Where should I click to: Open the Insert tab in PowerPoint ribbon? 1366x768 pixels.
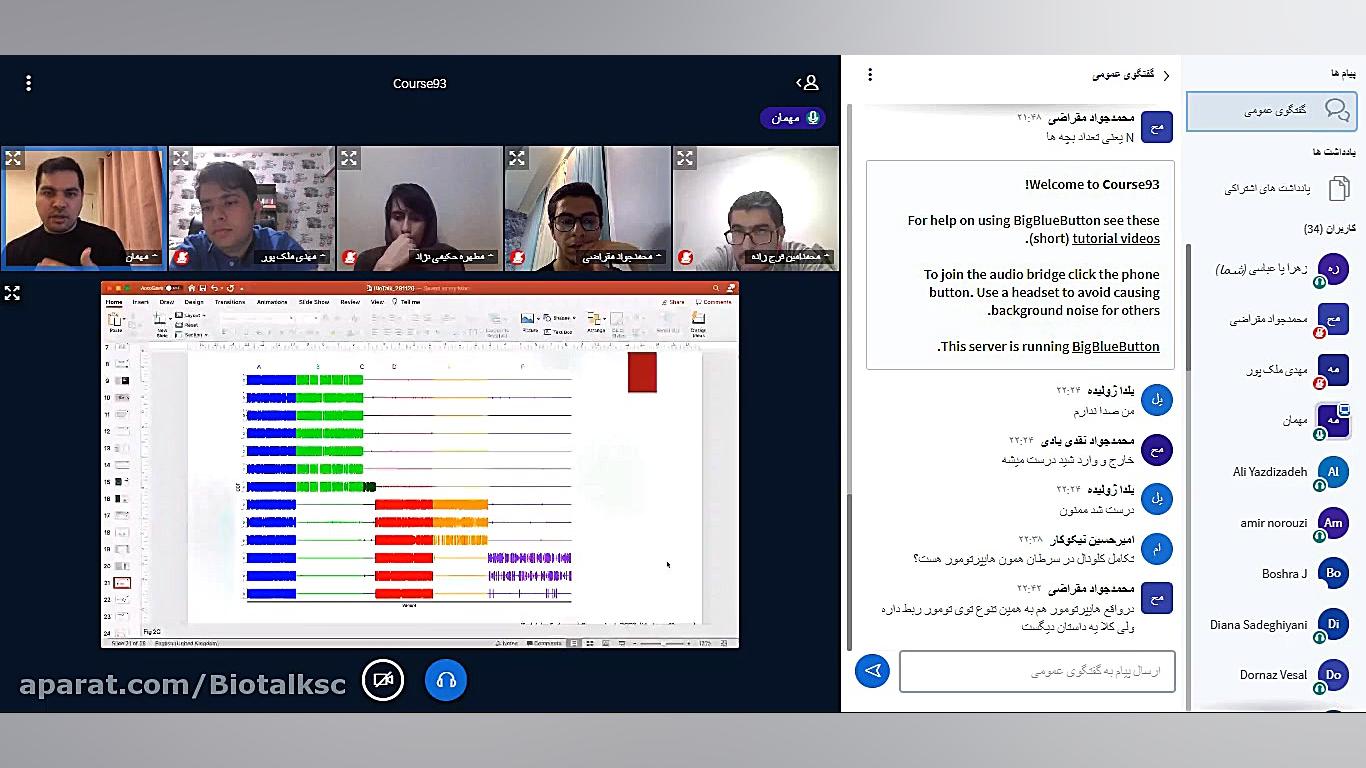(140, 302)
